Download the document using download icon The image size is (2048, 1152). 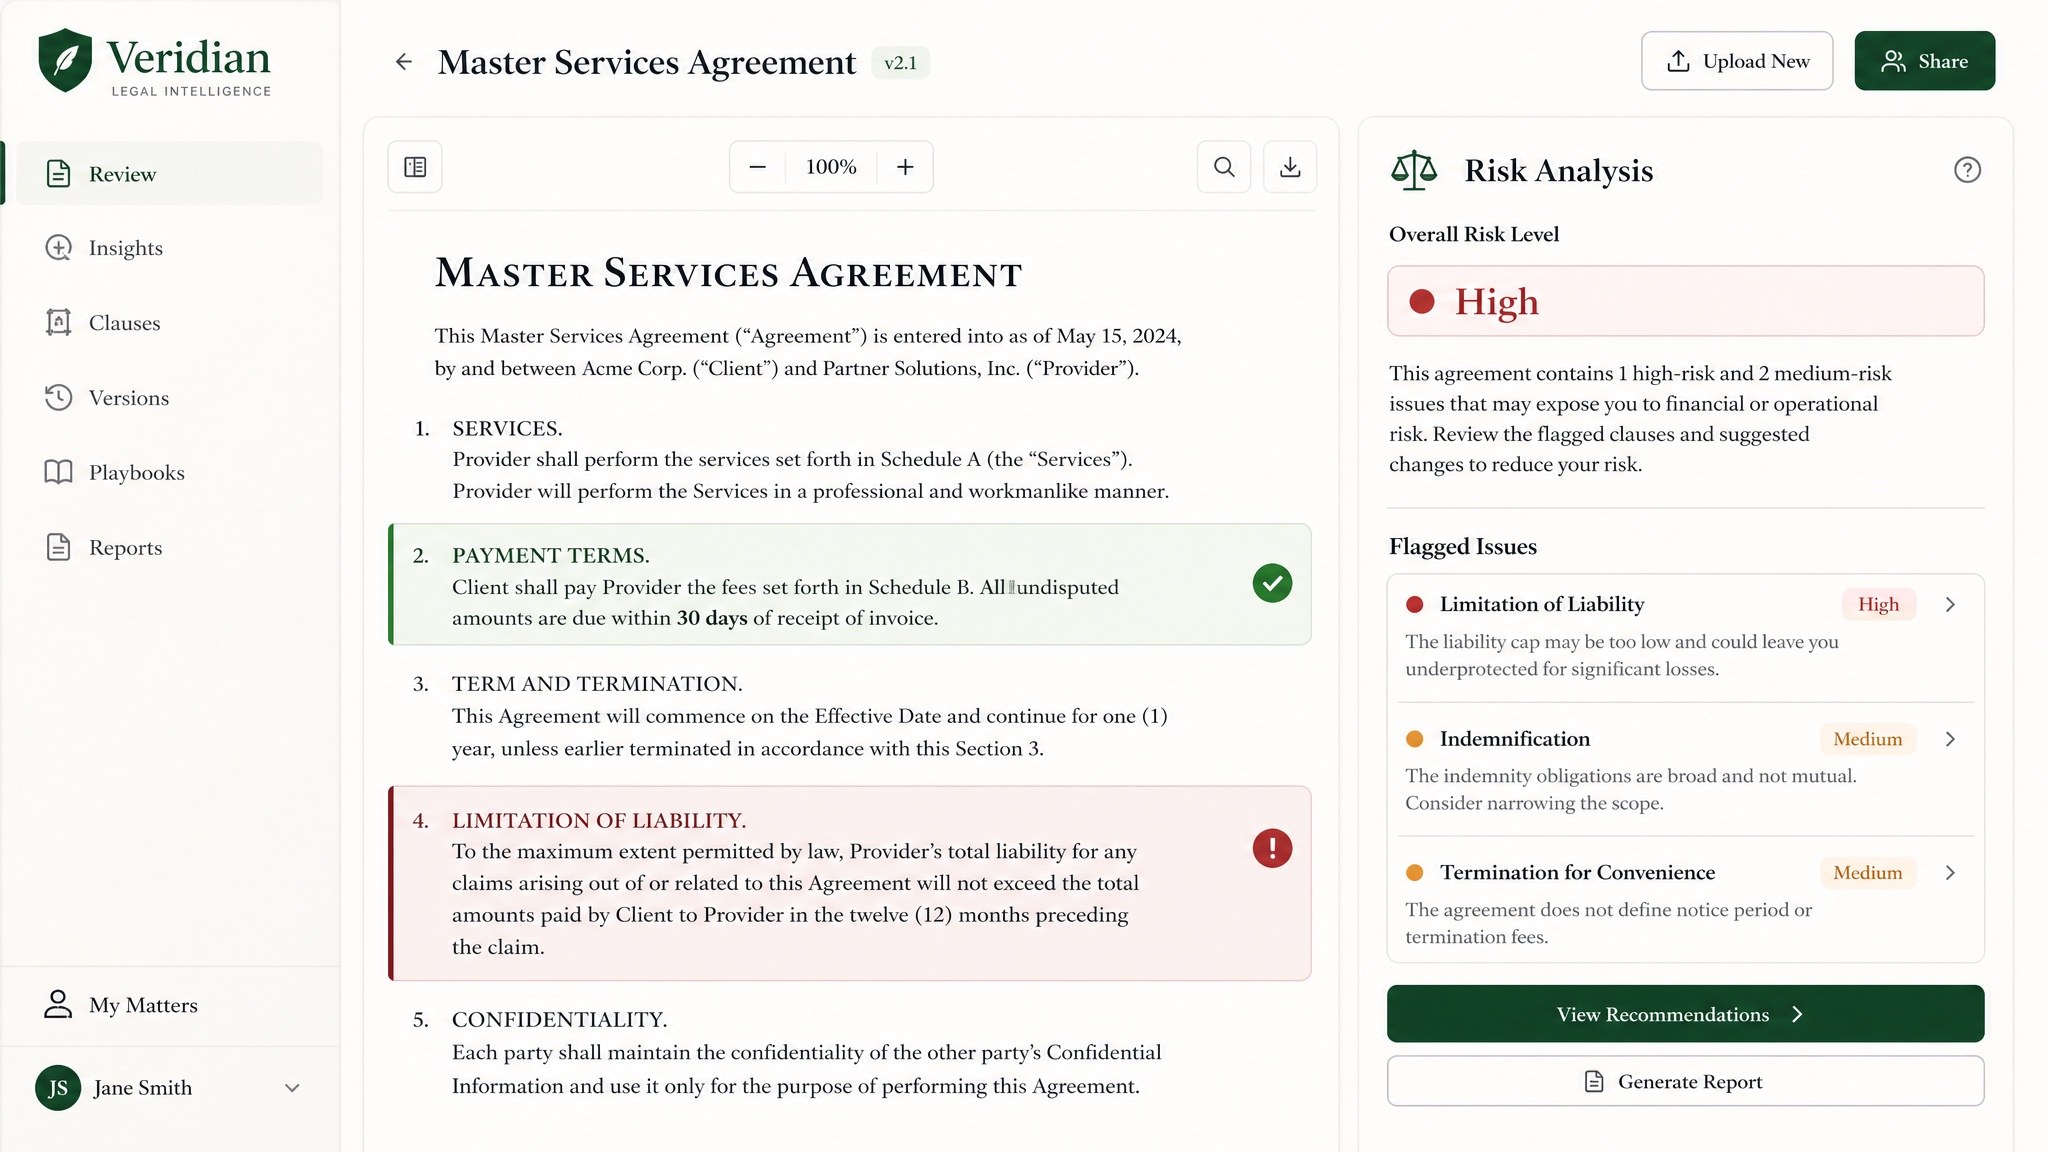click(x=1290, y=167)
